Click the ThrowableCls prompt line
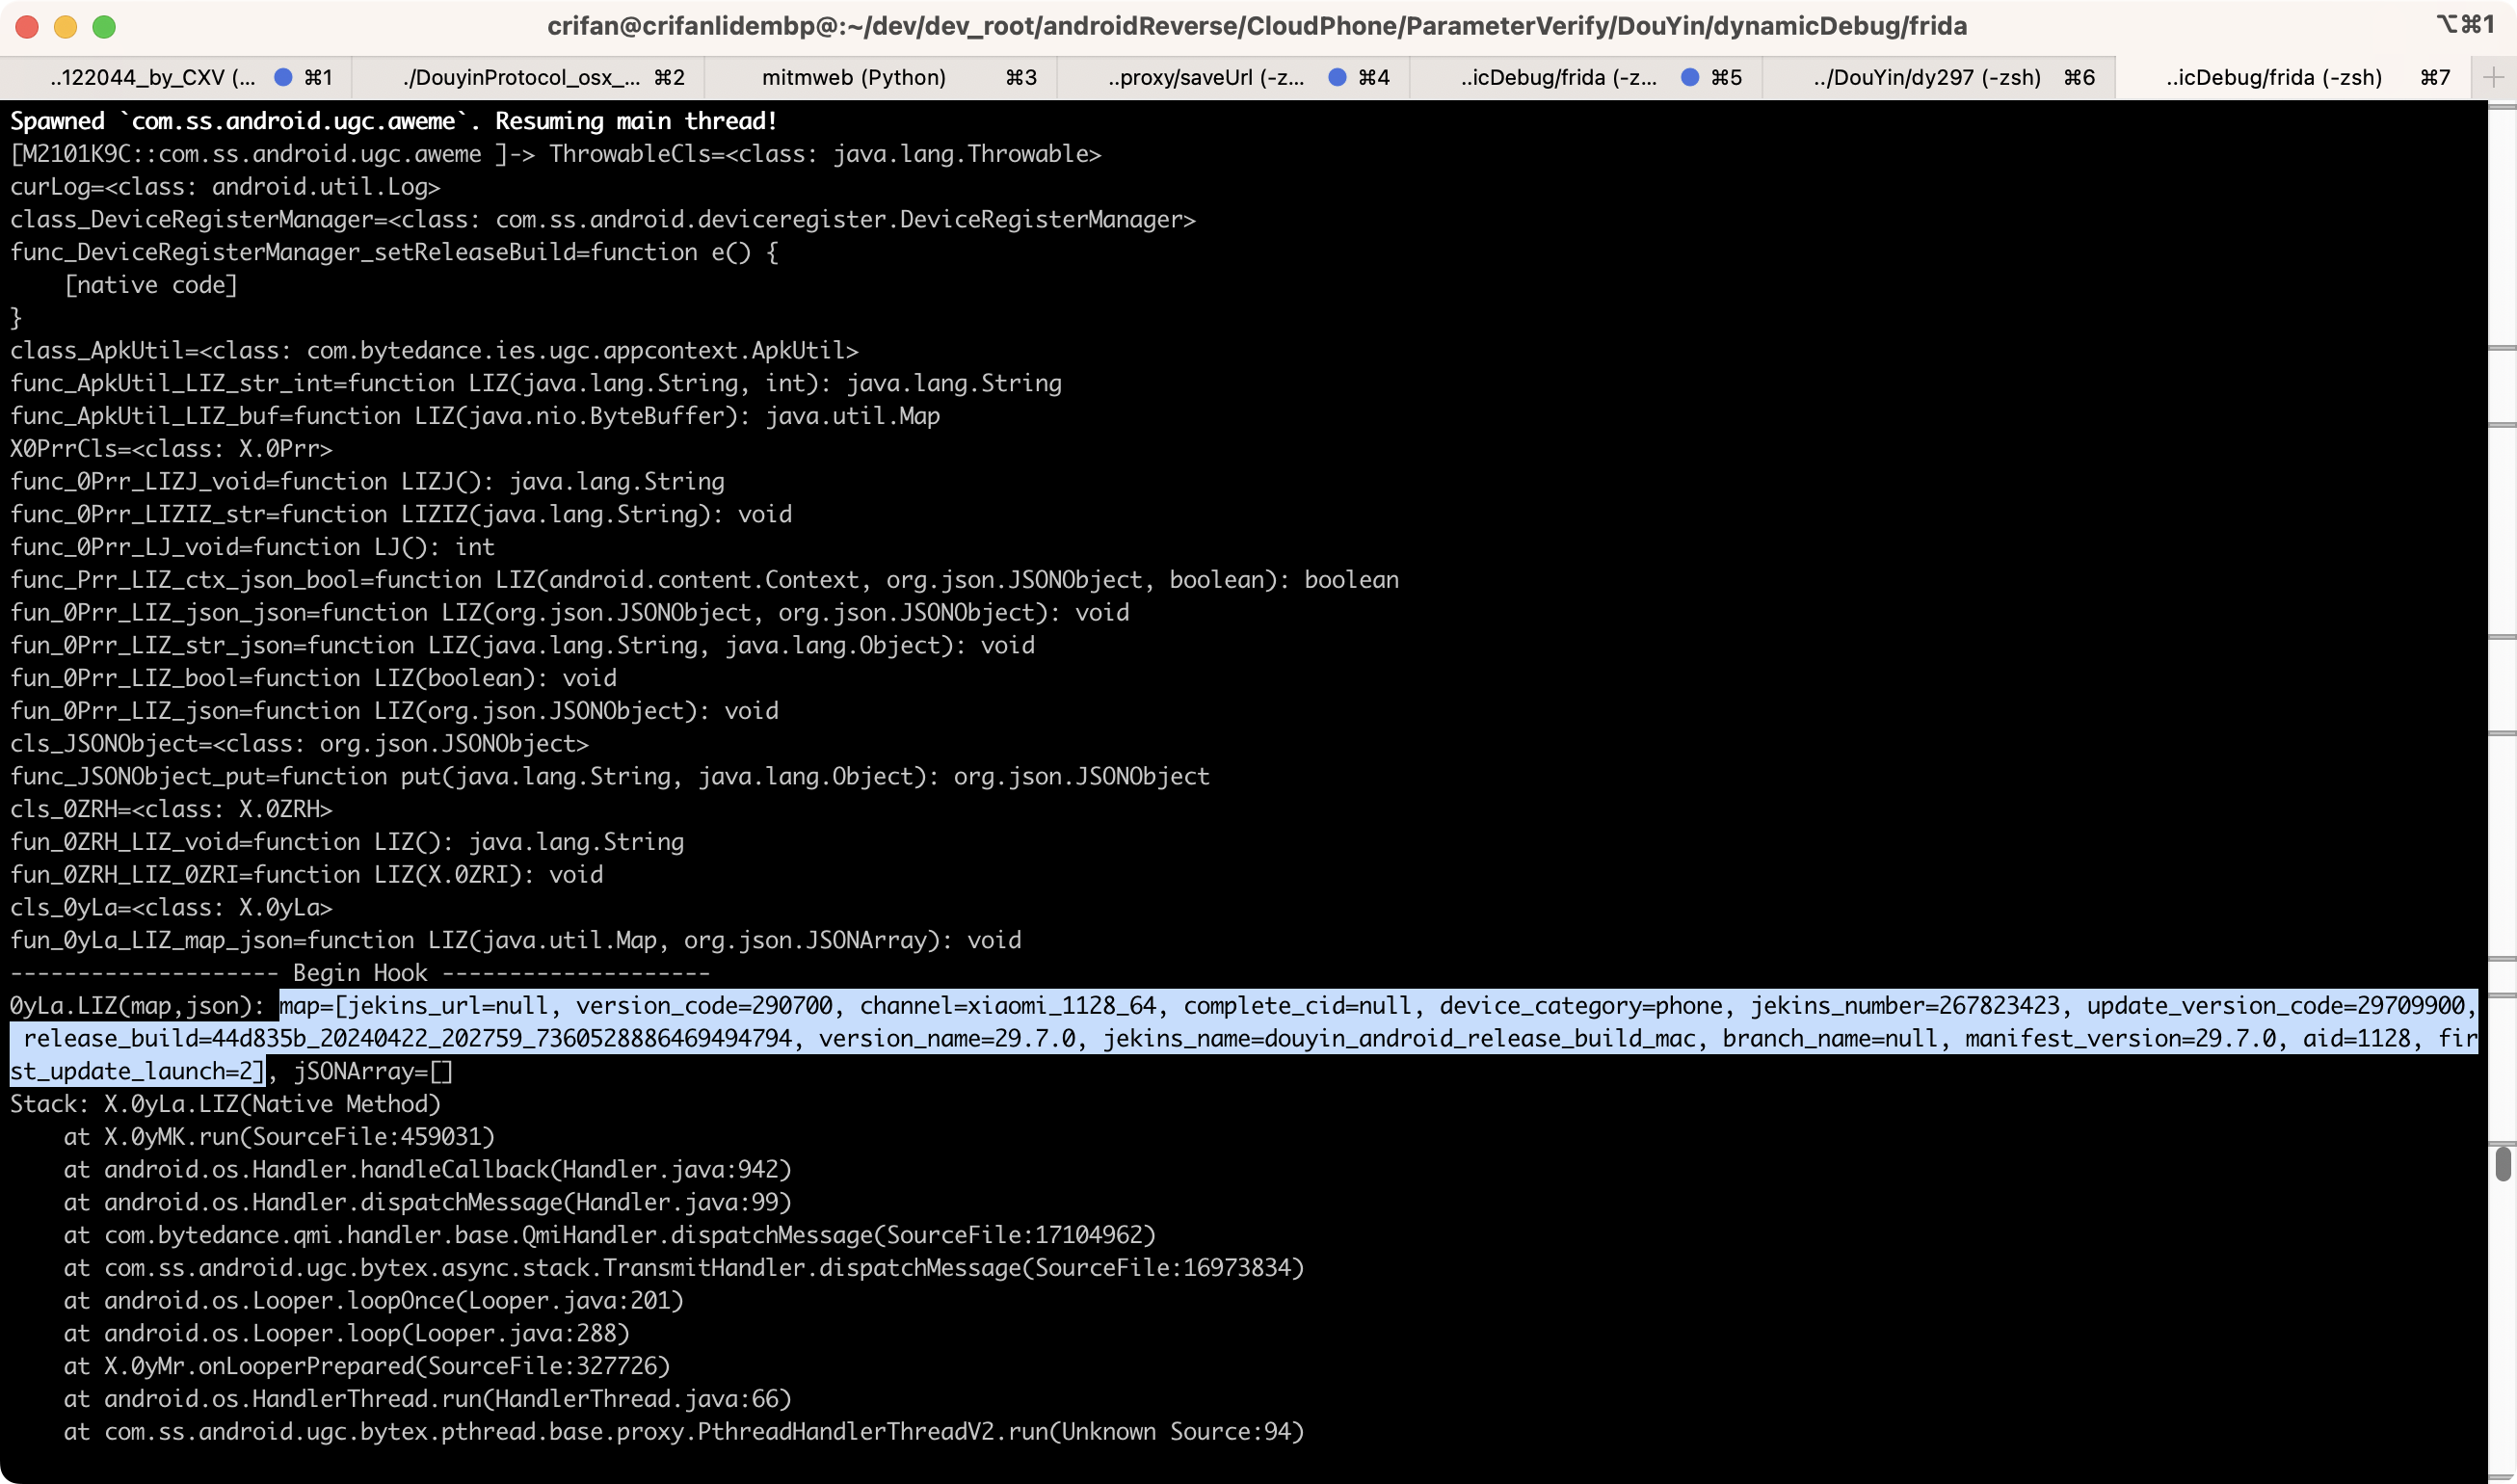The width and height of the screenshot is (2517, 1484). point(556,154)
